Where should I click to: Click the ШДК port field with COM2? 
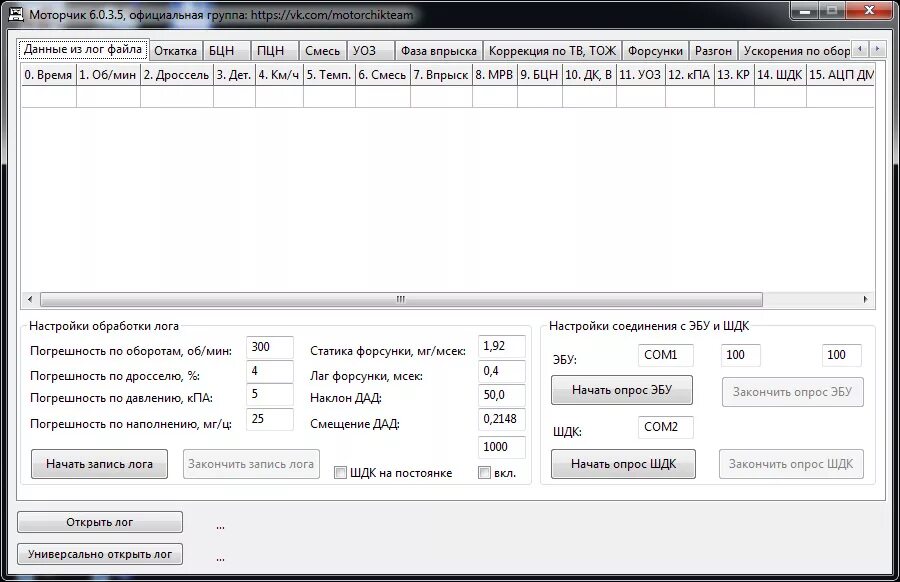click(665, 427)
